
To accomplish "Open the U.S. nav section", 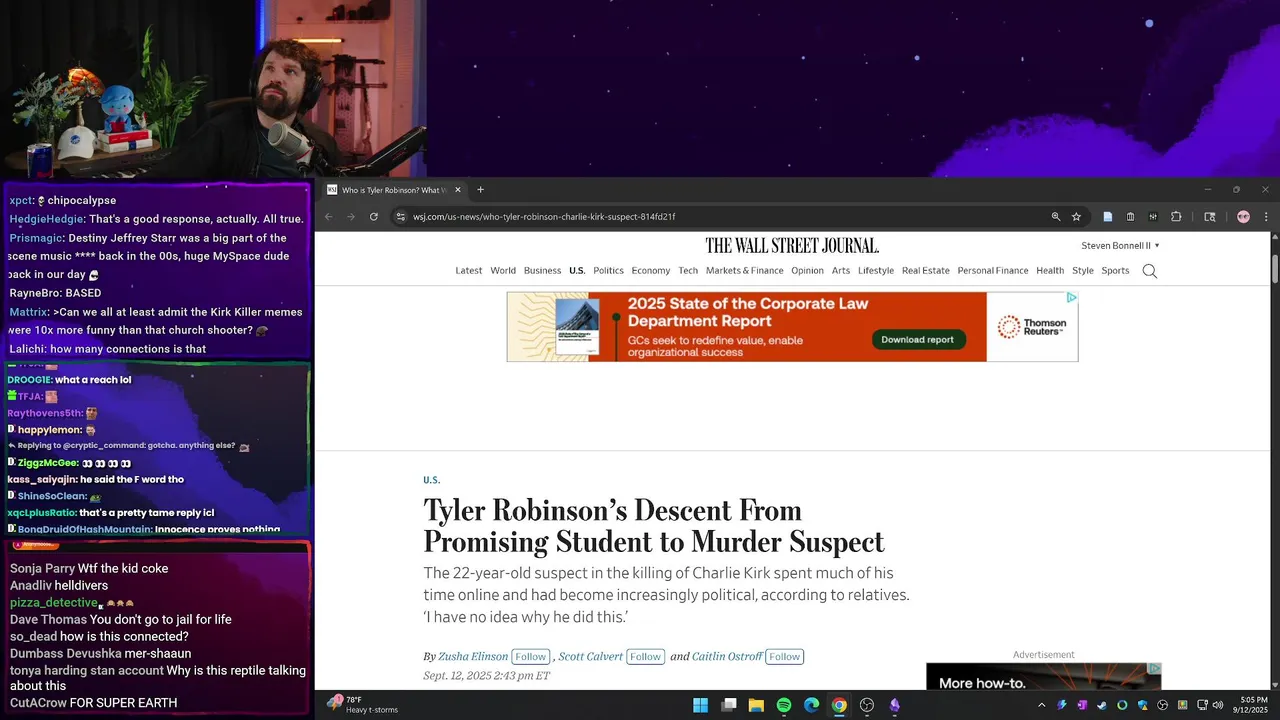I will 577,270.
